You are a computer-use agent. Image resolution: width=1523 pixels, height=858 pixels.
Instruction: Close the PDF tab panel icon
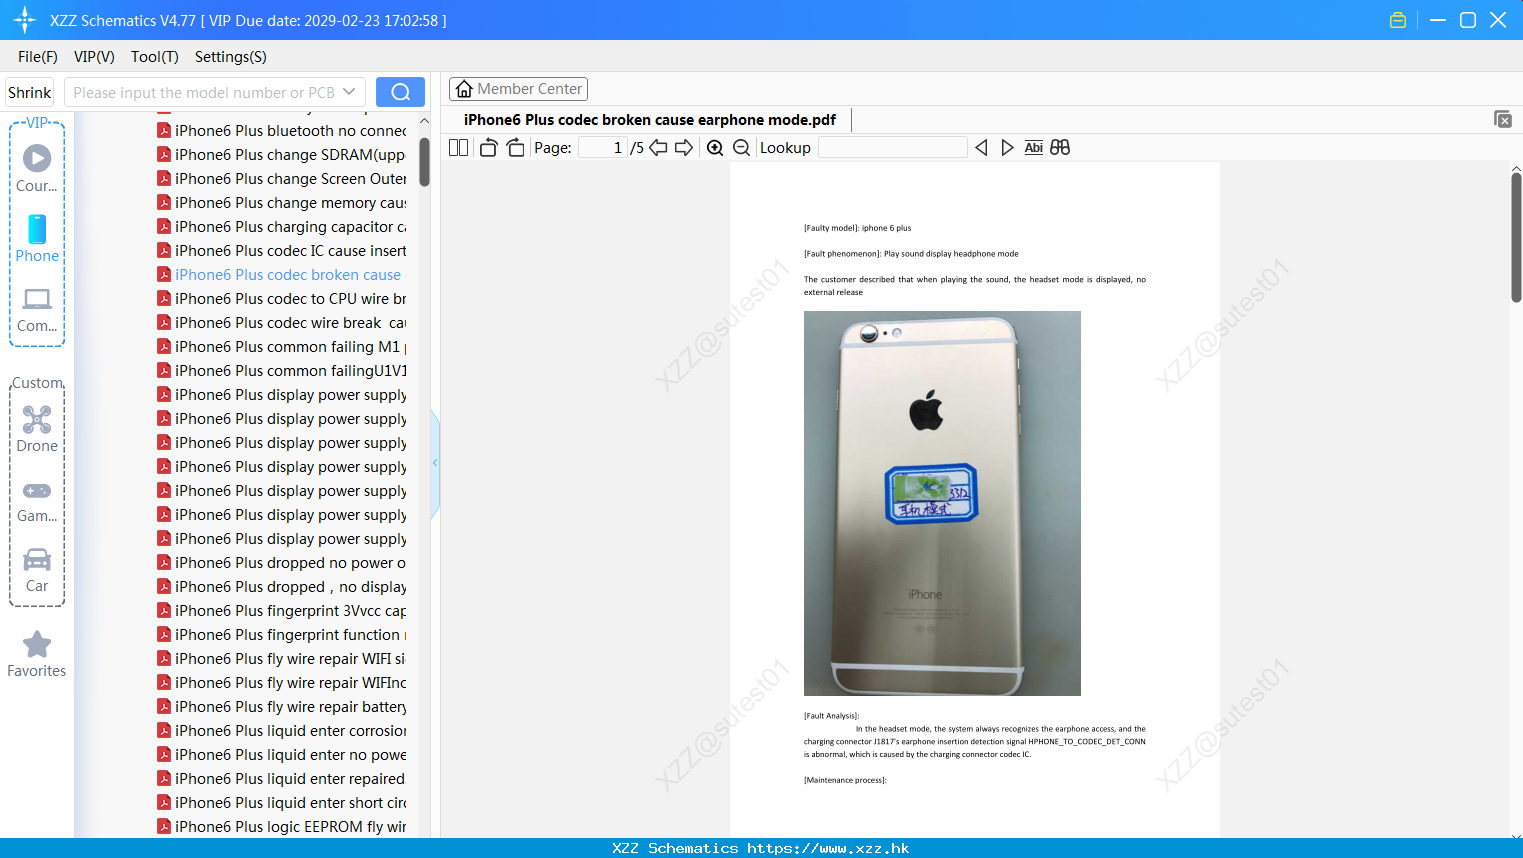point(1503,119)
